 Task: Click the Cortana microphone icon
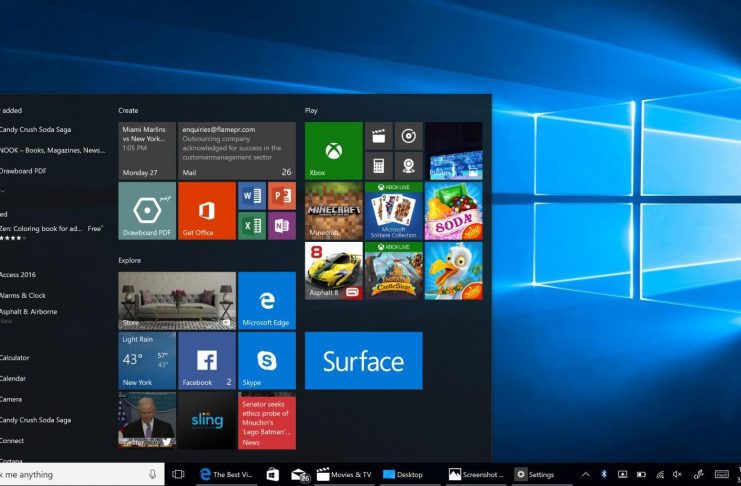[x=152, y=474]
